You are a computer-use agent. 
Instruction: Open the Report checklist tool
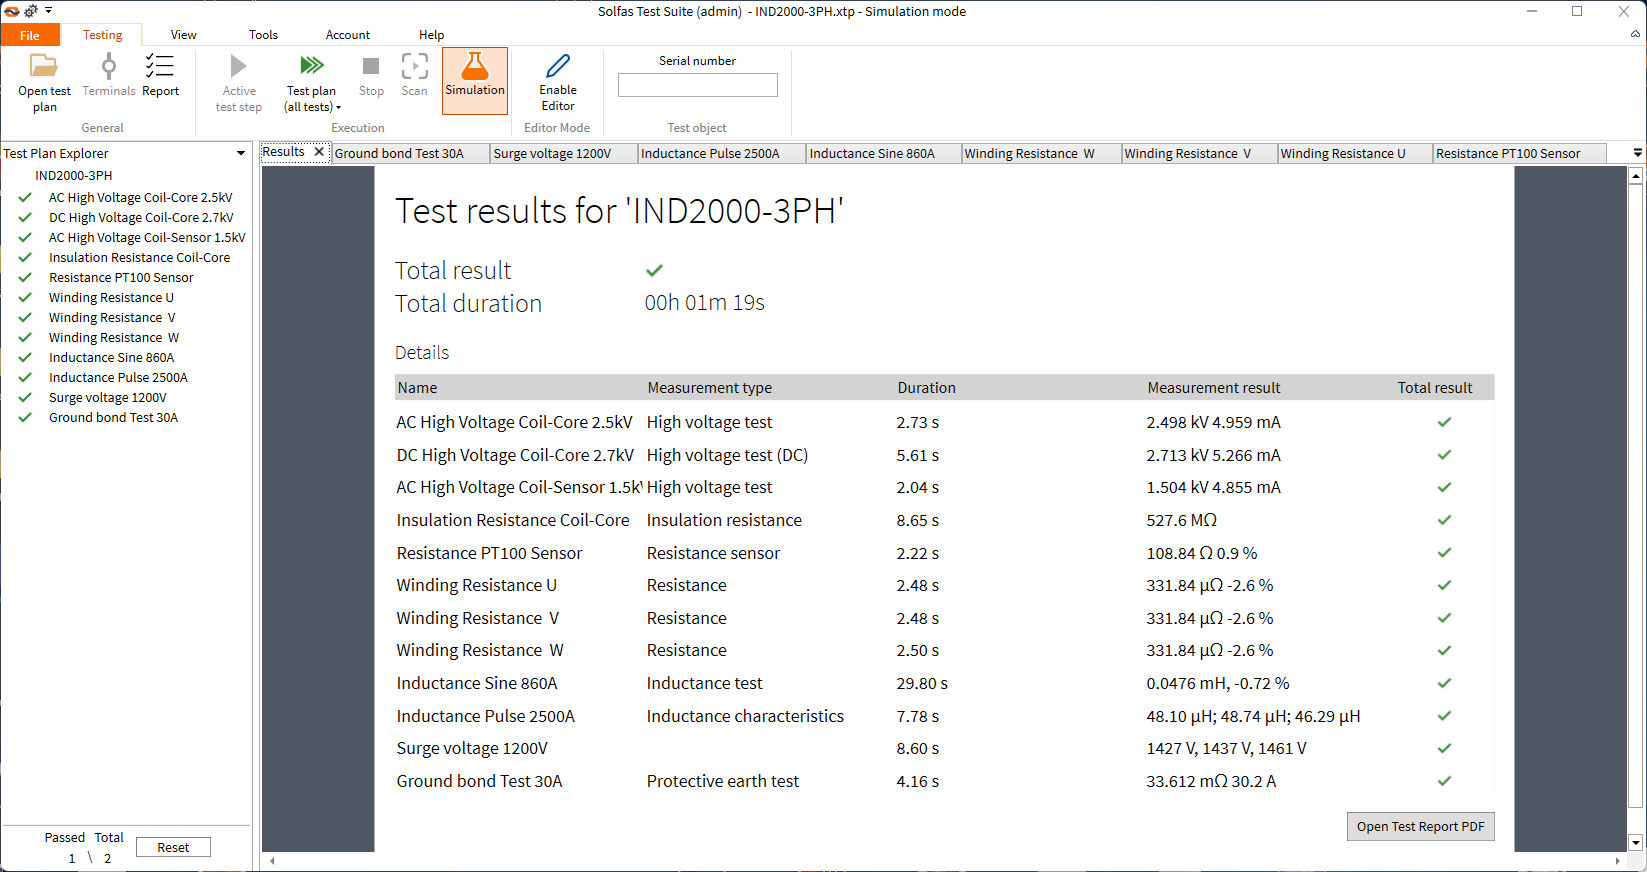click(x=160, y=76)
